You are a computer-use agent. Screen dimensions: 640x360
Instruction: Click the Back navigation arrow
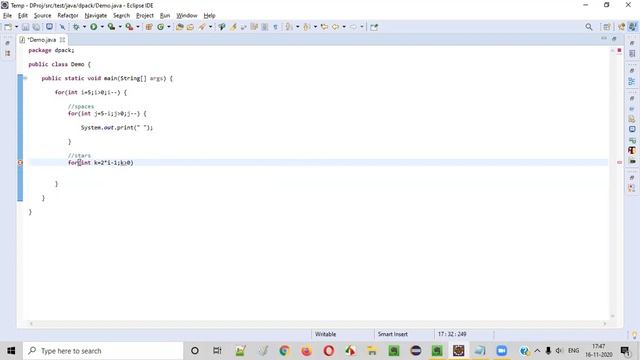pos(335,27)
